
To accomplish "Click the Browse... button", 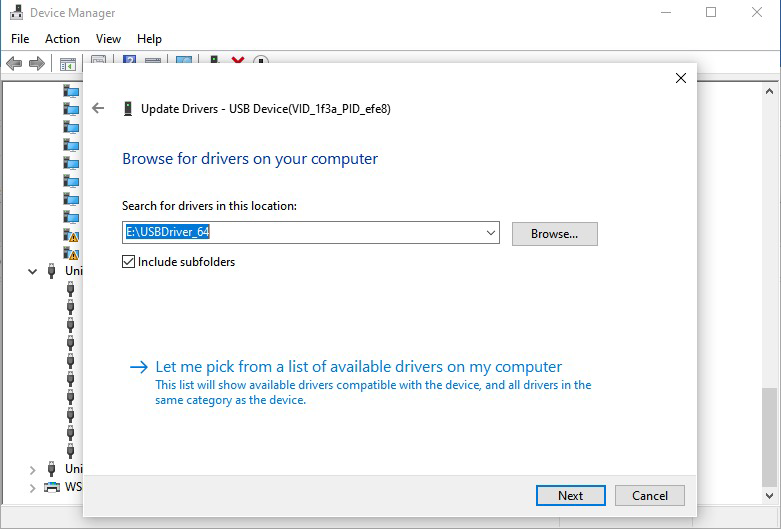I will pos(554,234).
